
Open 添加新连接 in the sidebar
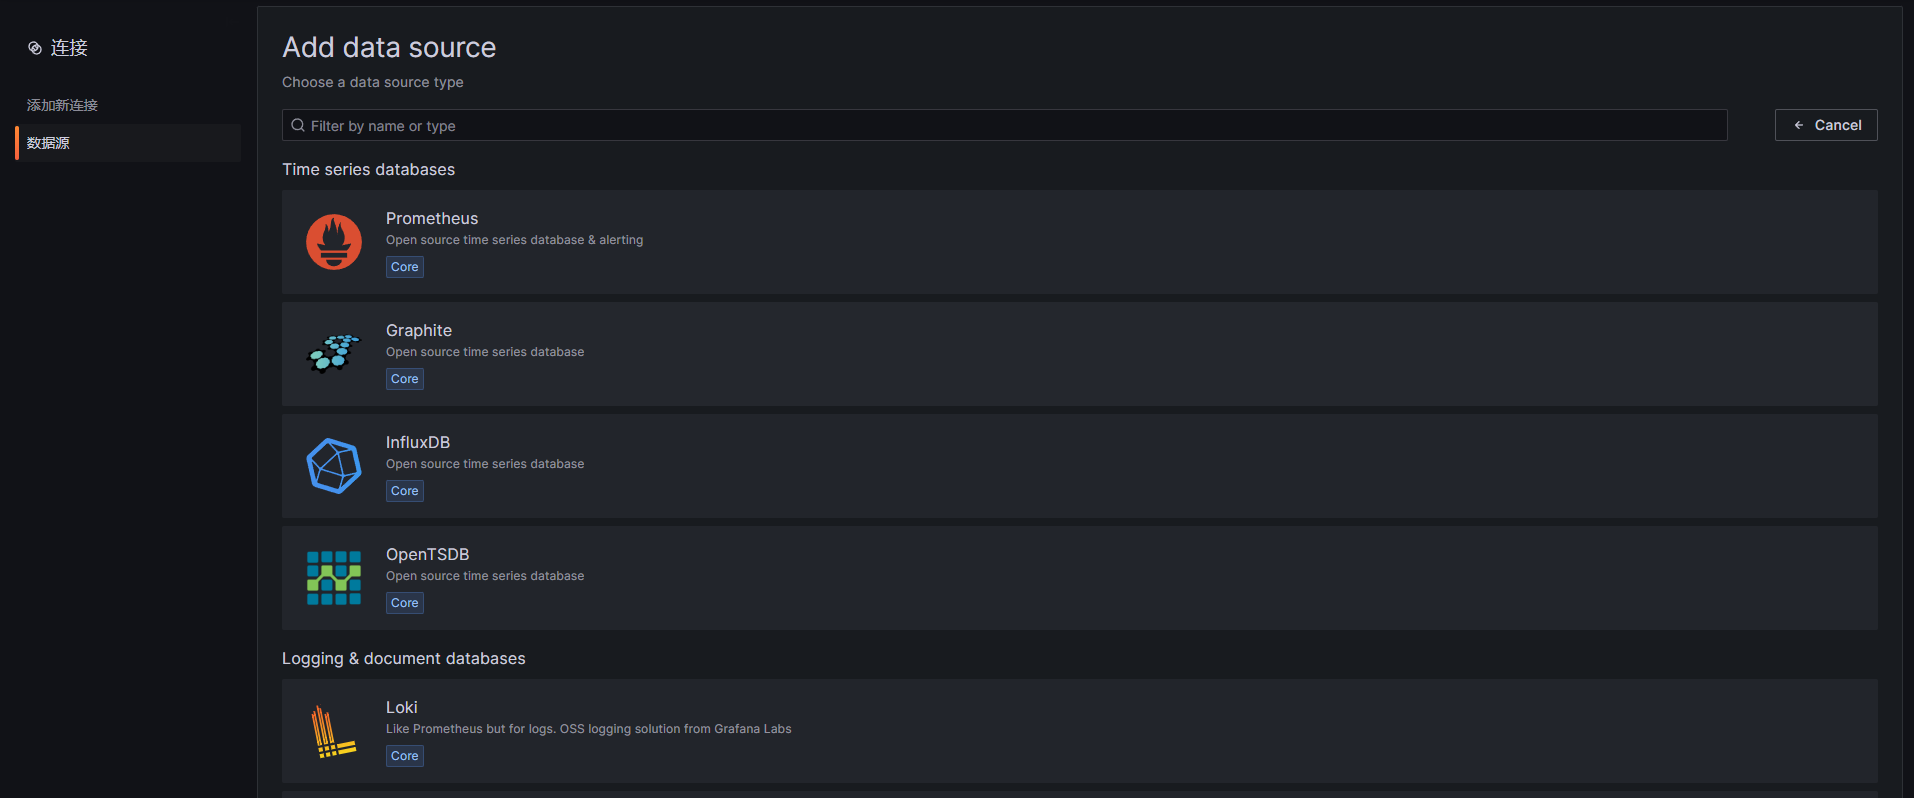click(62, 105)
